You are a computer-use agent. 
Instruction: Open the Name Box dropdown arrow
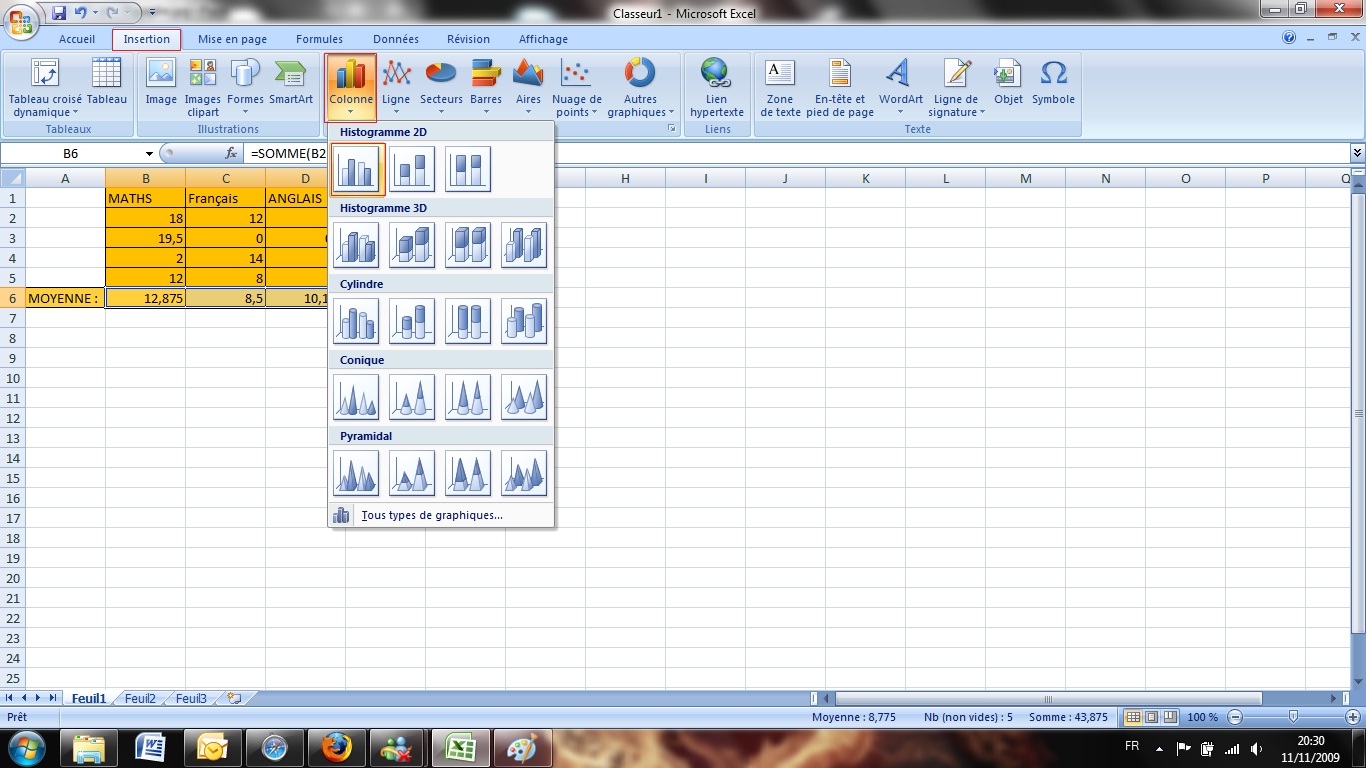point(149,154)
